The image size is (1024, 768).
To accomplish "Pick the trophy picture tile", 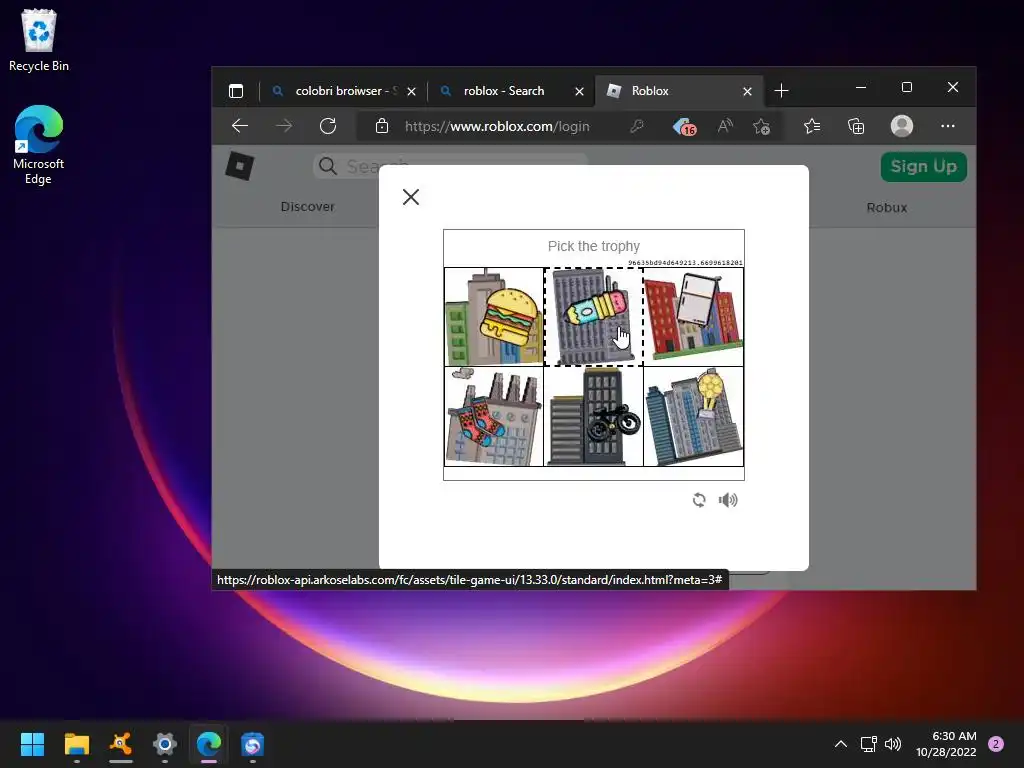I will pos(694,417).
